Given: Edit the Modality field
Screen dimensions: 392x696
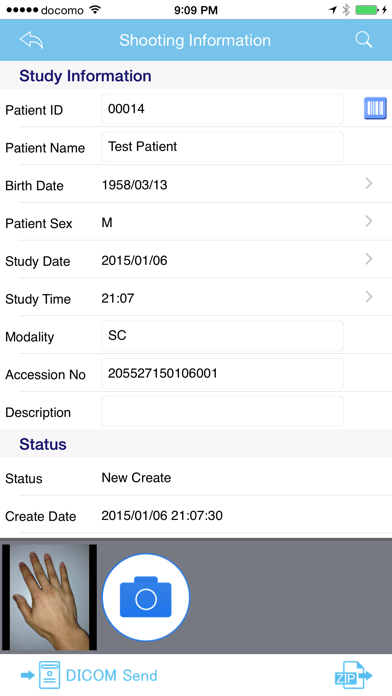Looking at the screenshot, I should tap(222, 336).
